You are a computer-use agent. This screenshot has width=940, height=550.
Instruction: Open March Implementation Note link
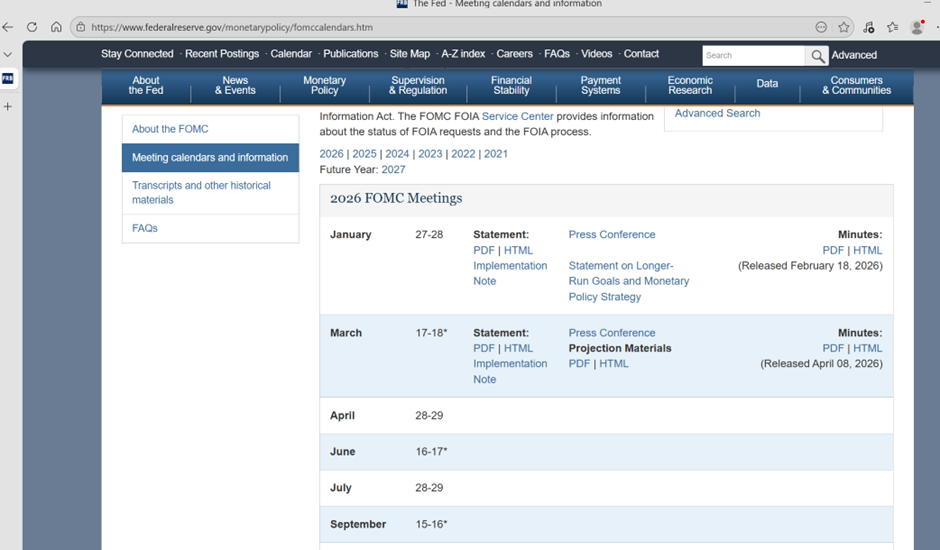coord(510,372)
